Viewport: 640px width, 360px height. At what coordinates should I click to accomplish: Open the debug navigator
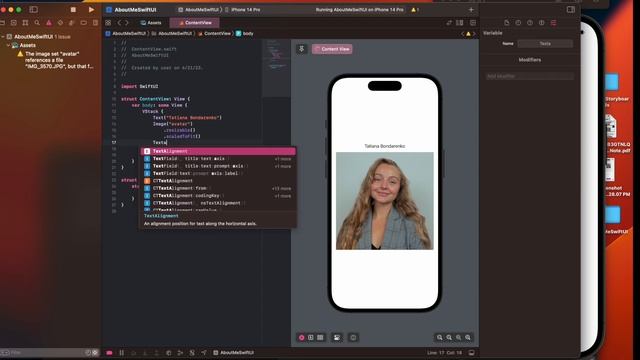click(x=72, y=23)
